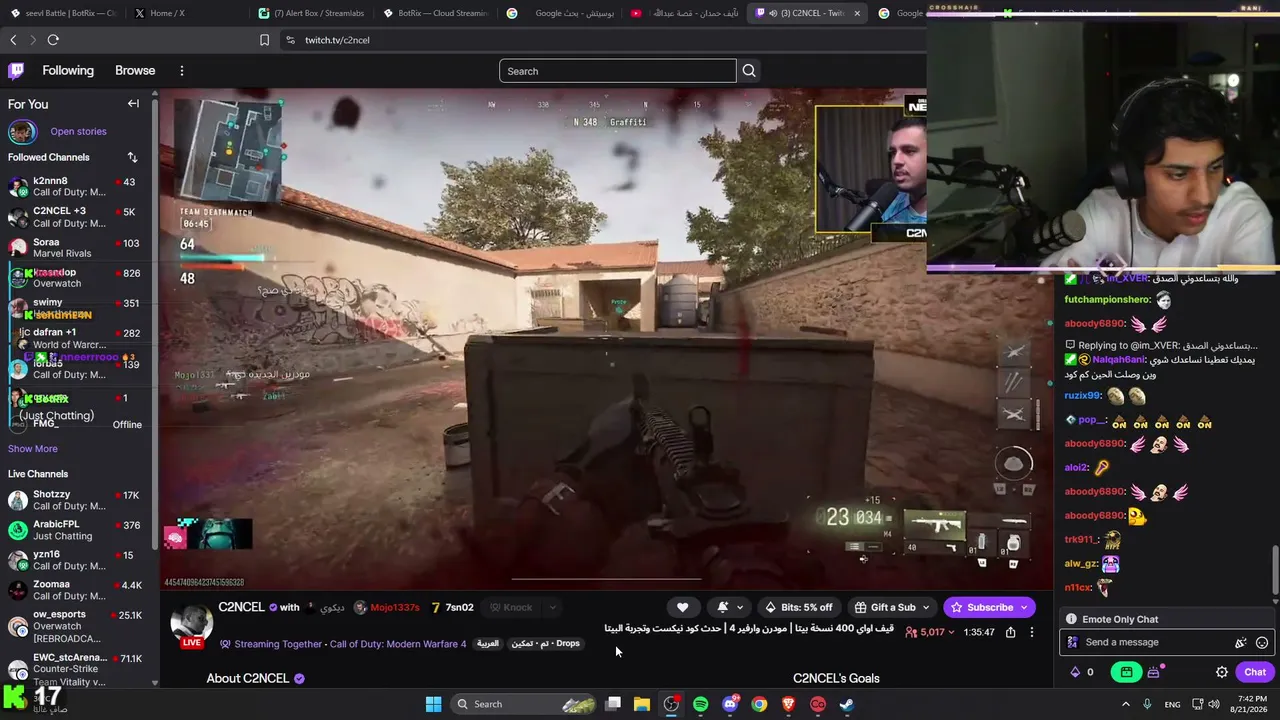Image resolution: width=1280 pixels, height=720 pixels.
Task: Open the chat identity badge in message box
Action: coord(1073,643)
